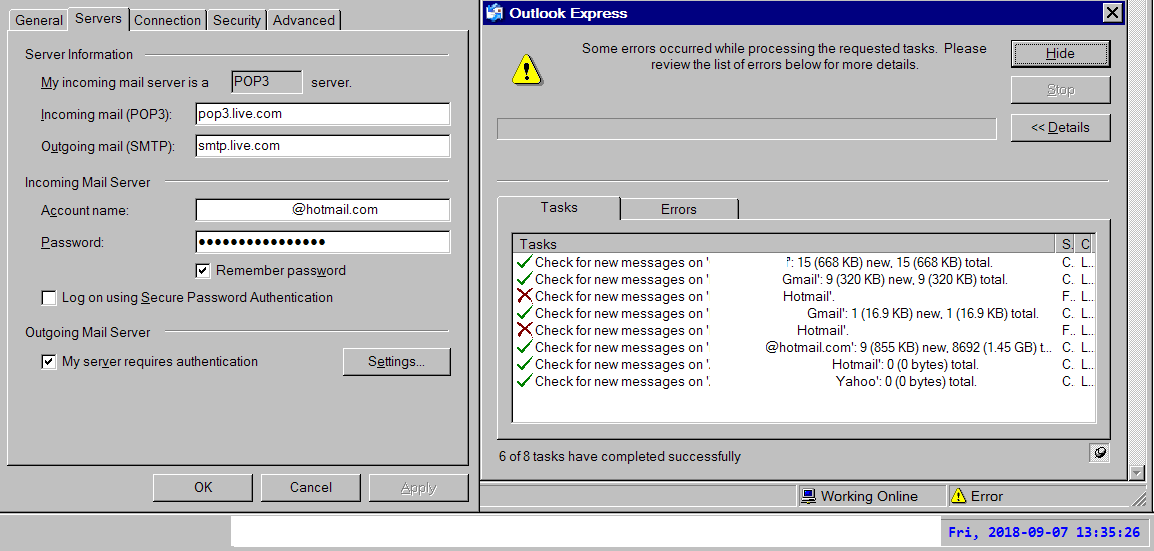The height and width of the screenshot is (551, 1154).
Task: Click the Error warning icon in status bar
Action: click(958, 496)
